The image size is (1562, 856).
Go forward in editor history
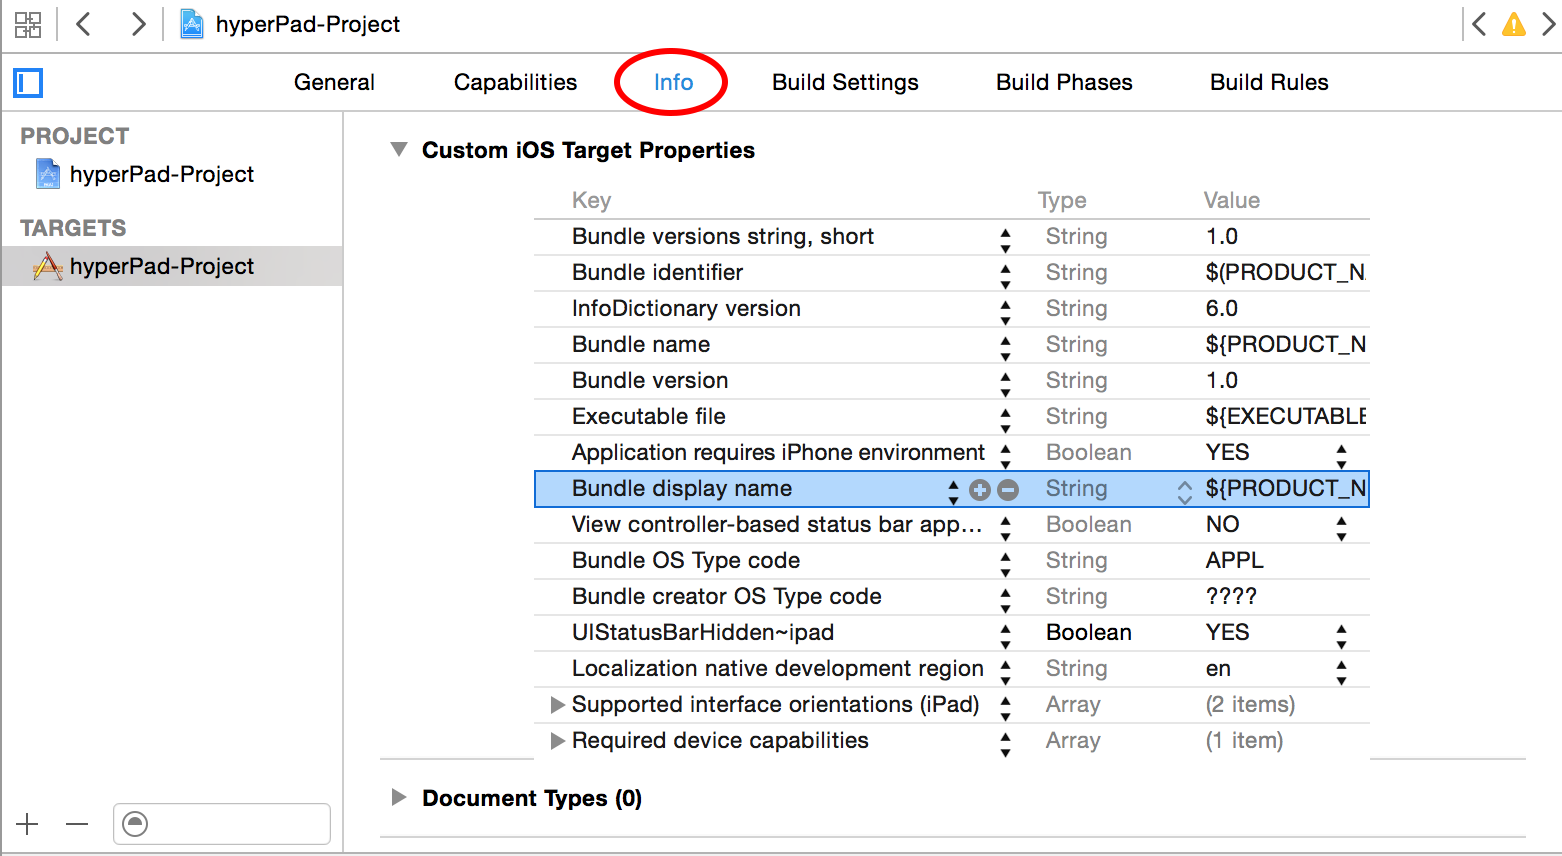pyautogui.click(x=138, y=24)
